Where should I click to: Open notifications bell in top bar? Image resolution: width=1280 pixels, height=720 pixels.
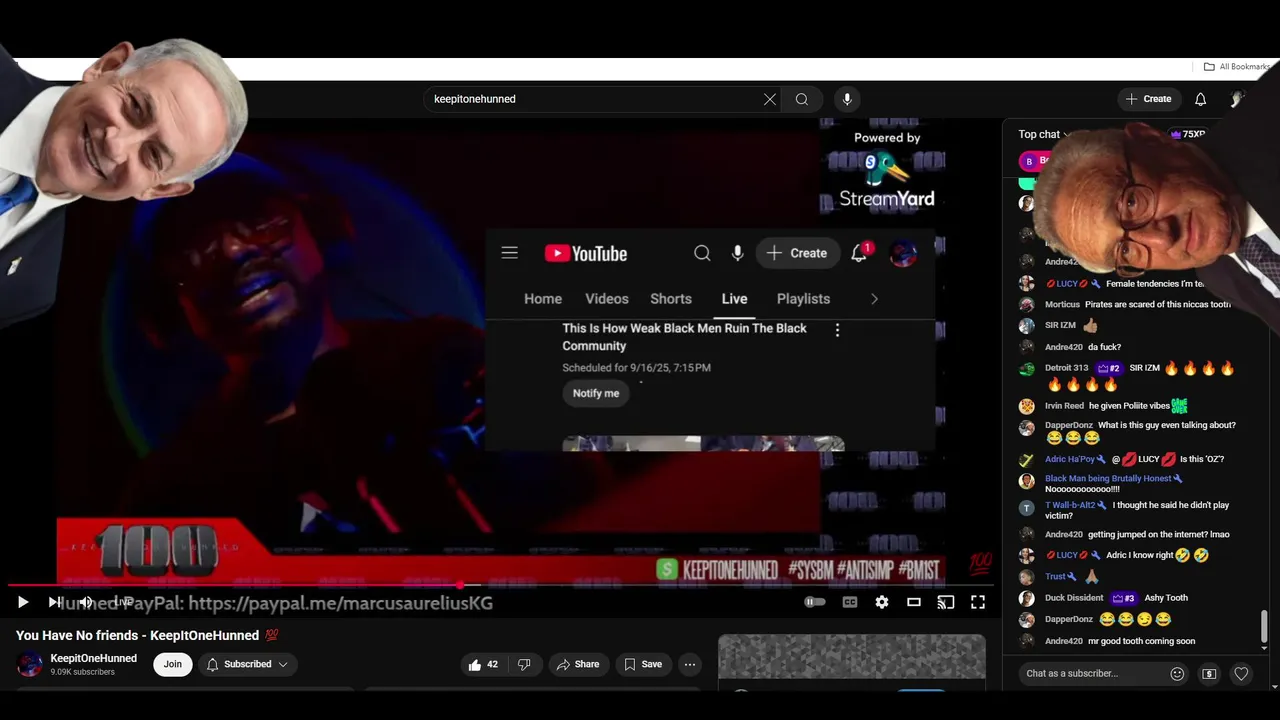[1200, 99]
